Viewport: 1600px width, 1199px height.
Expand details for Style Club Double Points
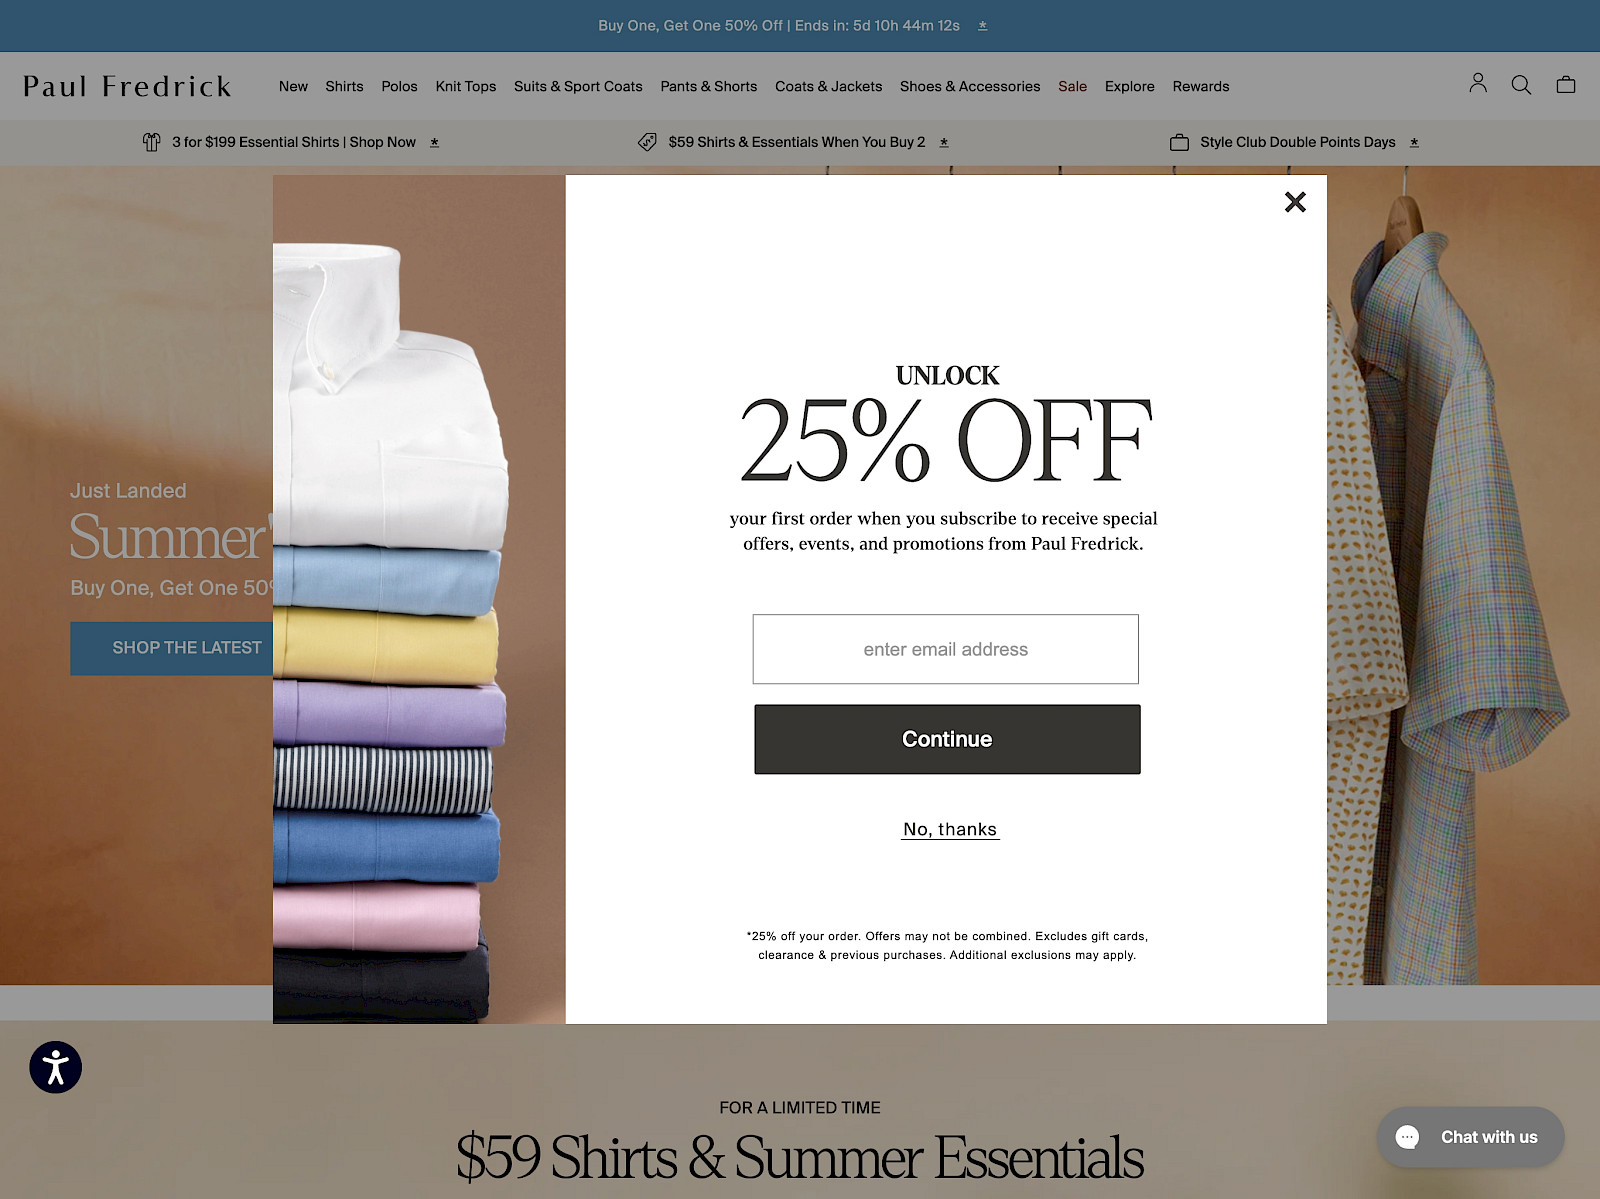tap(1414, 142)
